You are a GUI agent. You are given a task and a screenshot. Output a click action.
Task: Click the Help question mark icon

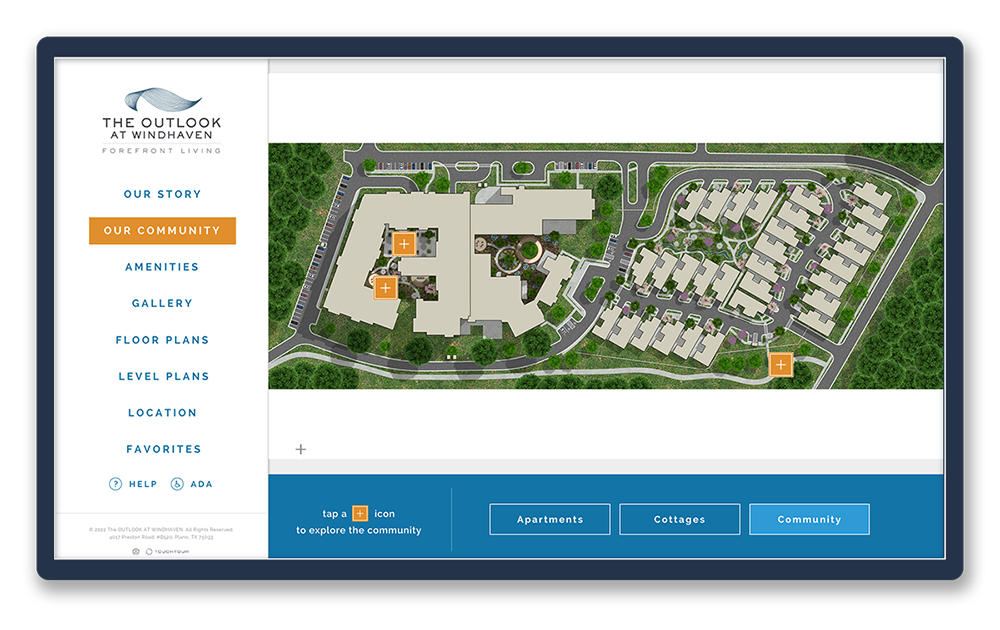click(x=115, y=484)
